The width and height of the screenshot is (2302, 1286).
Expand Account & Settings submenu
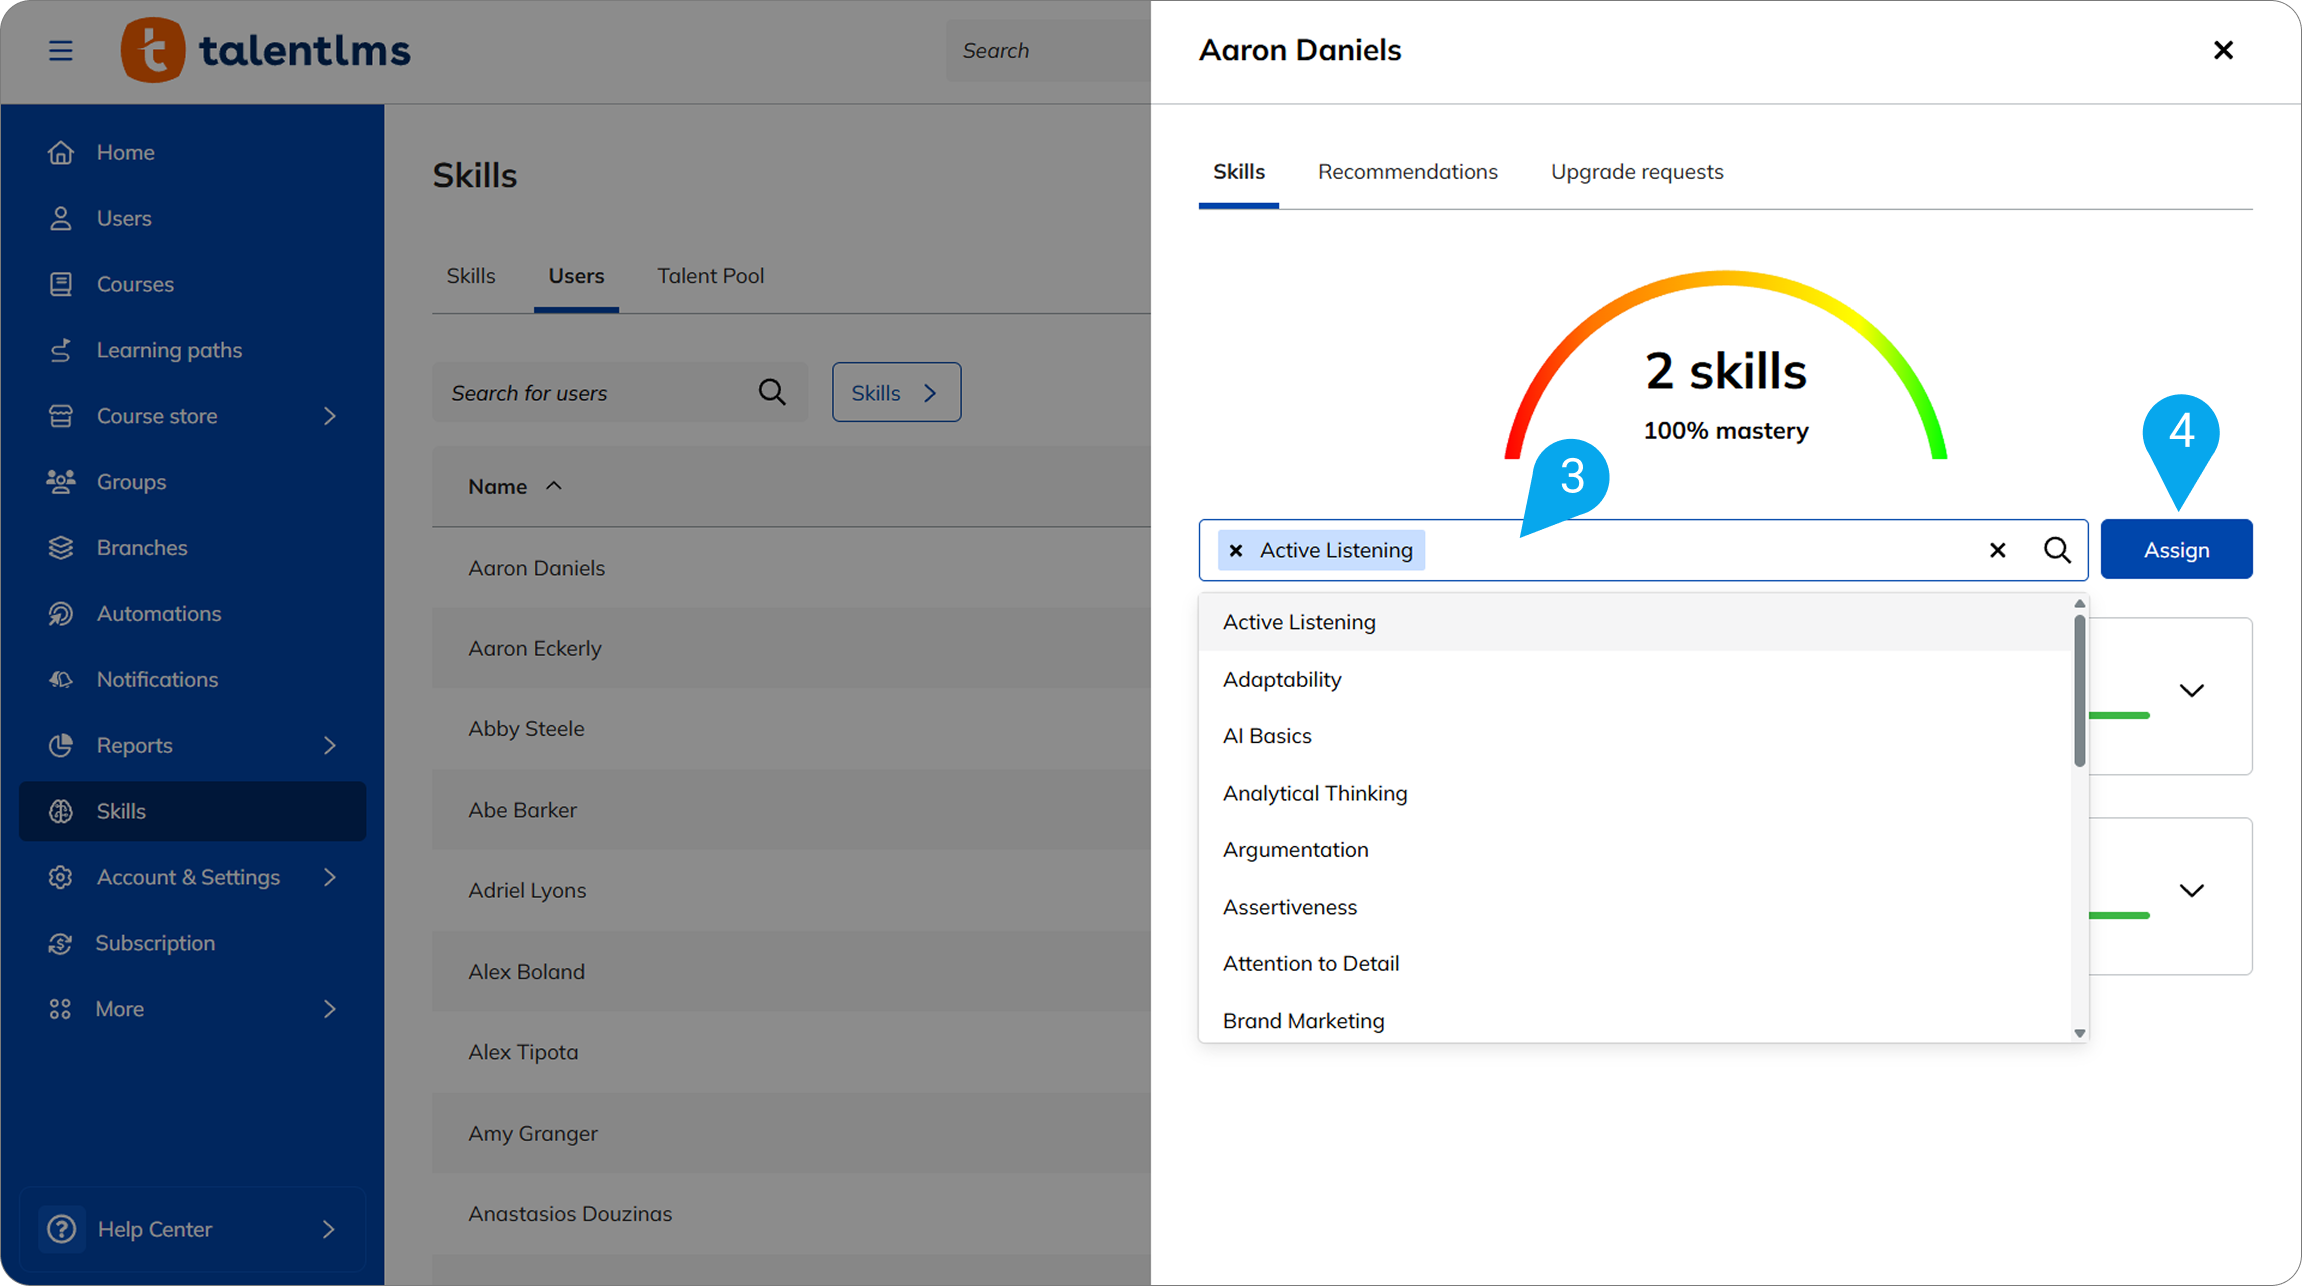click(329, 877)
